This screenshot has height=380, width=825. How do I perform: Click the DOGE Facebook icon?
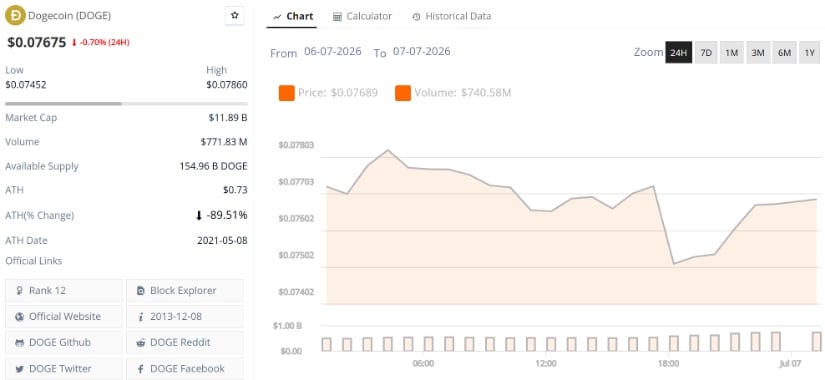coord(140,369)
